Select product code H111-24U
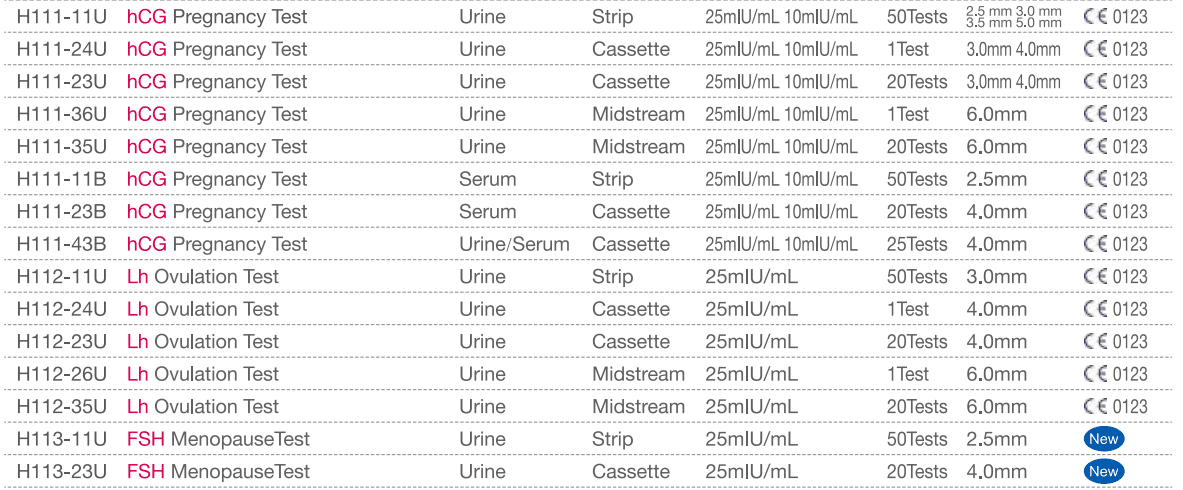The height and width of the screenshot is (490, 1183). coord(62,49)
